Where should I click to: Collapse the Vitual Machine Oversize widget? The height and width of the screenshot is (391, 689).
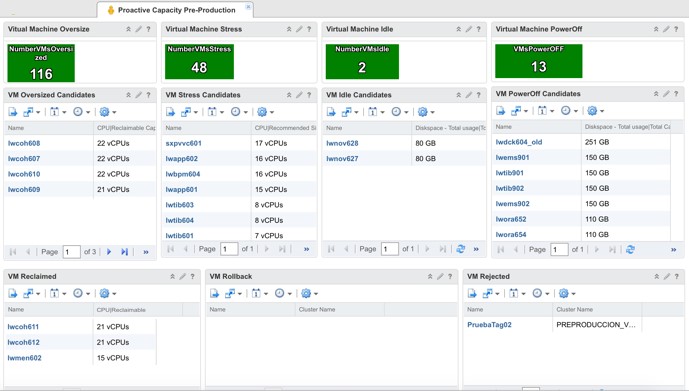(x=128, y=29)
